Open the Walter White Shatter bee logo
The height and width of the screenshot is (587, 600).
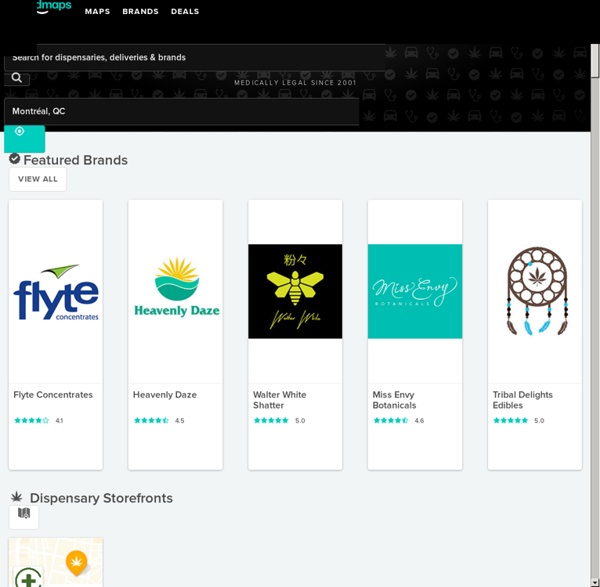pyautogui.click(x=295, y=291)
